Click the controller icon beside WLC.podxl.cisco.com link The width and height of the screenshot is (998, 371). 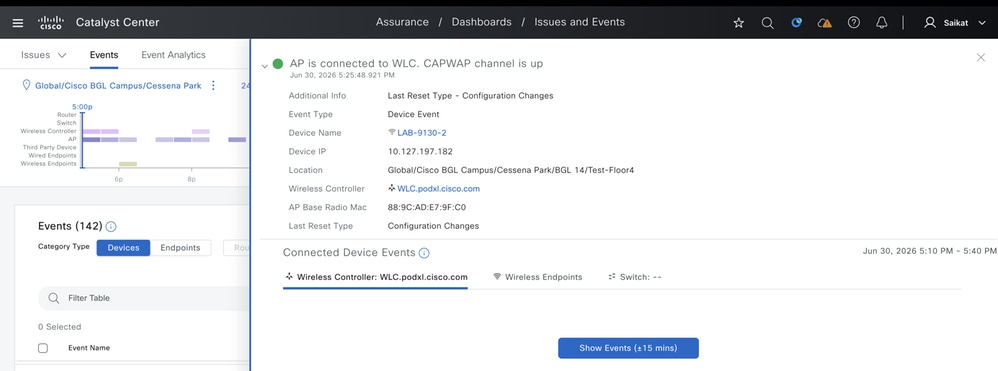pyautogui.click(x=392, y=188)
